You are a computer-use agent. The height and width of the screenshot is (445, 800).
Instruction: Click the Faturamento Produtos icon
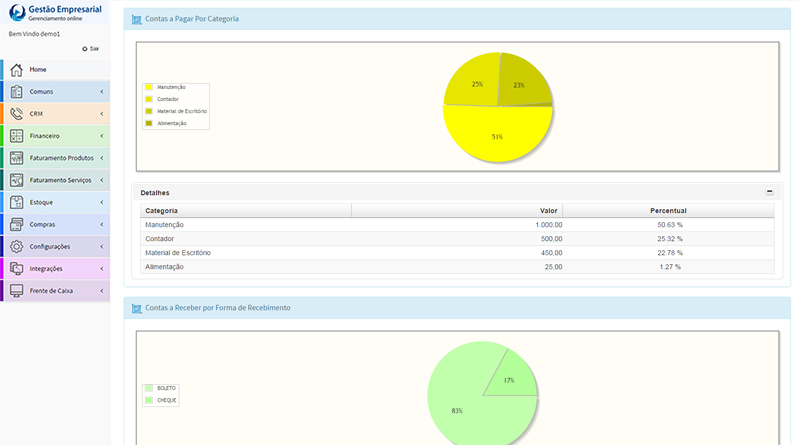click(x=16, y=158)
